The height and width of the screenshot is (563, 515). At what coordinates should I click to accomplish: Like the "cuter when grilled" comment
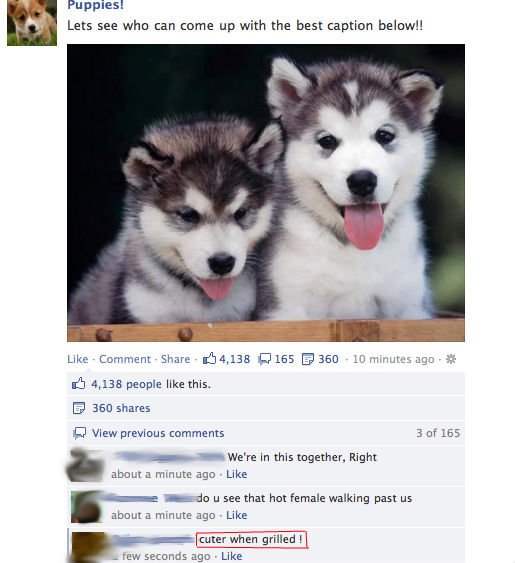231,556
